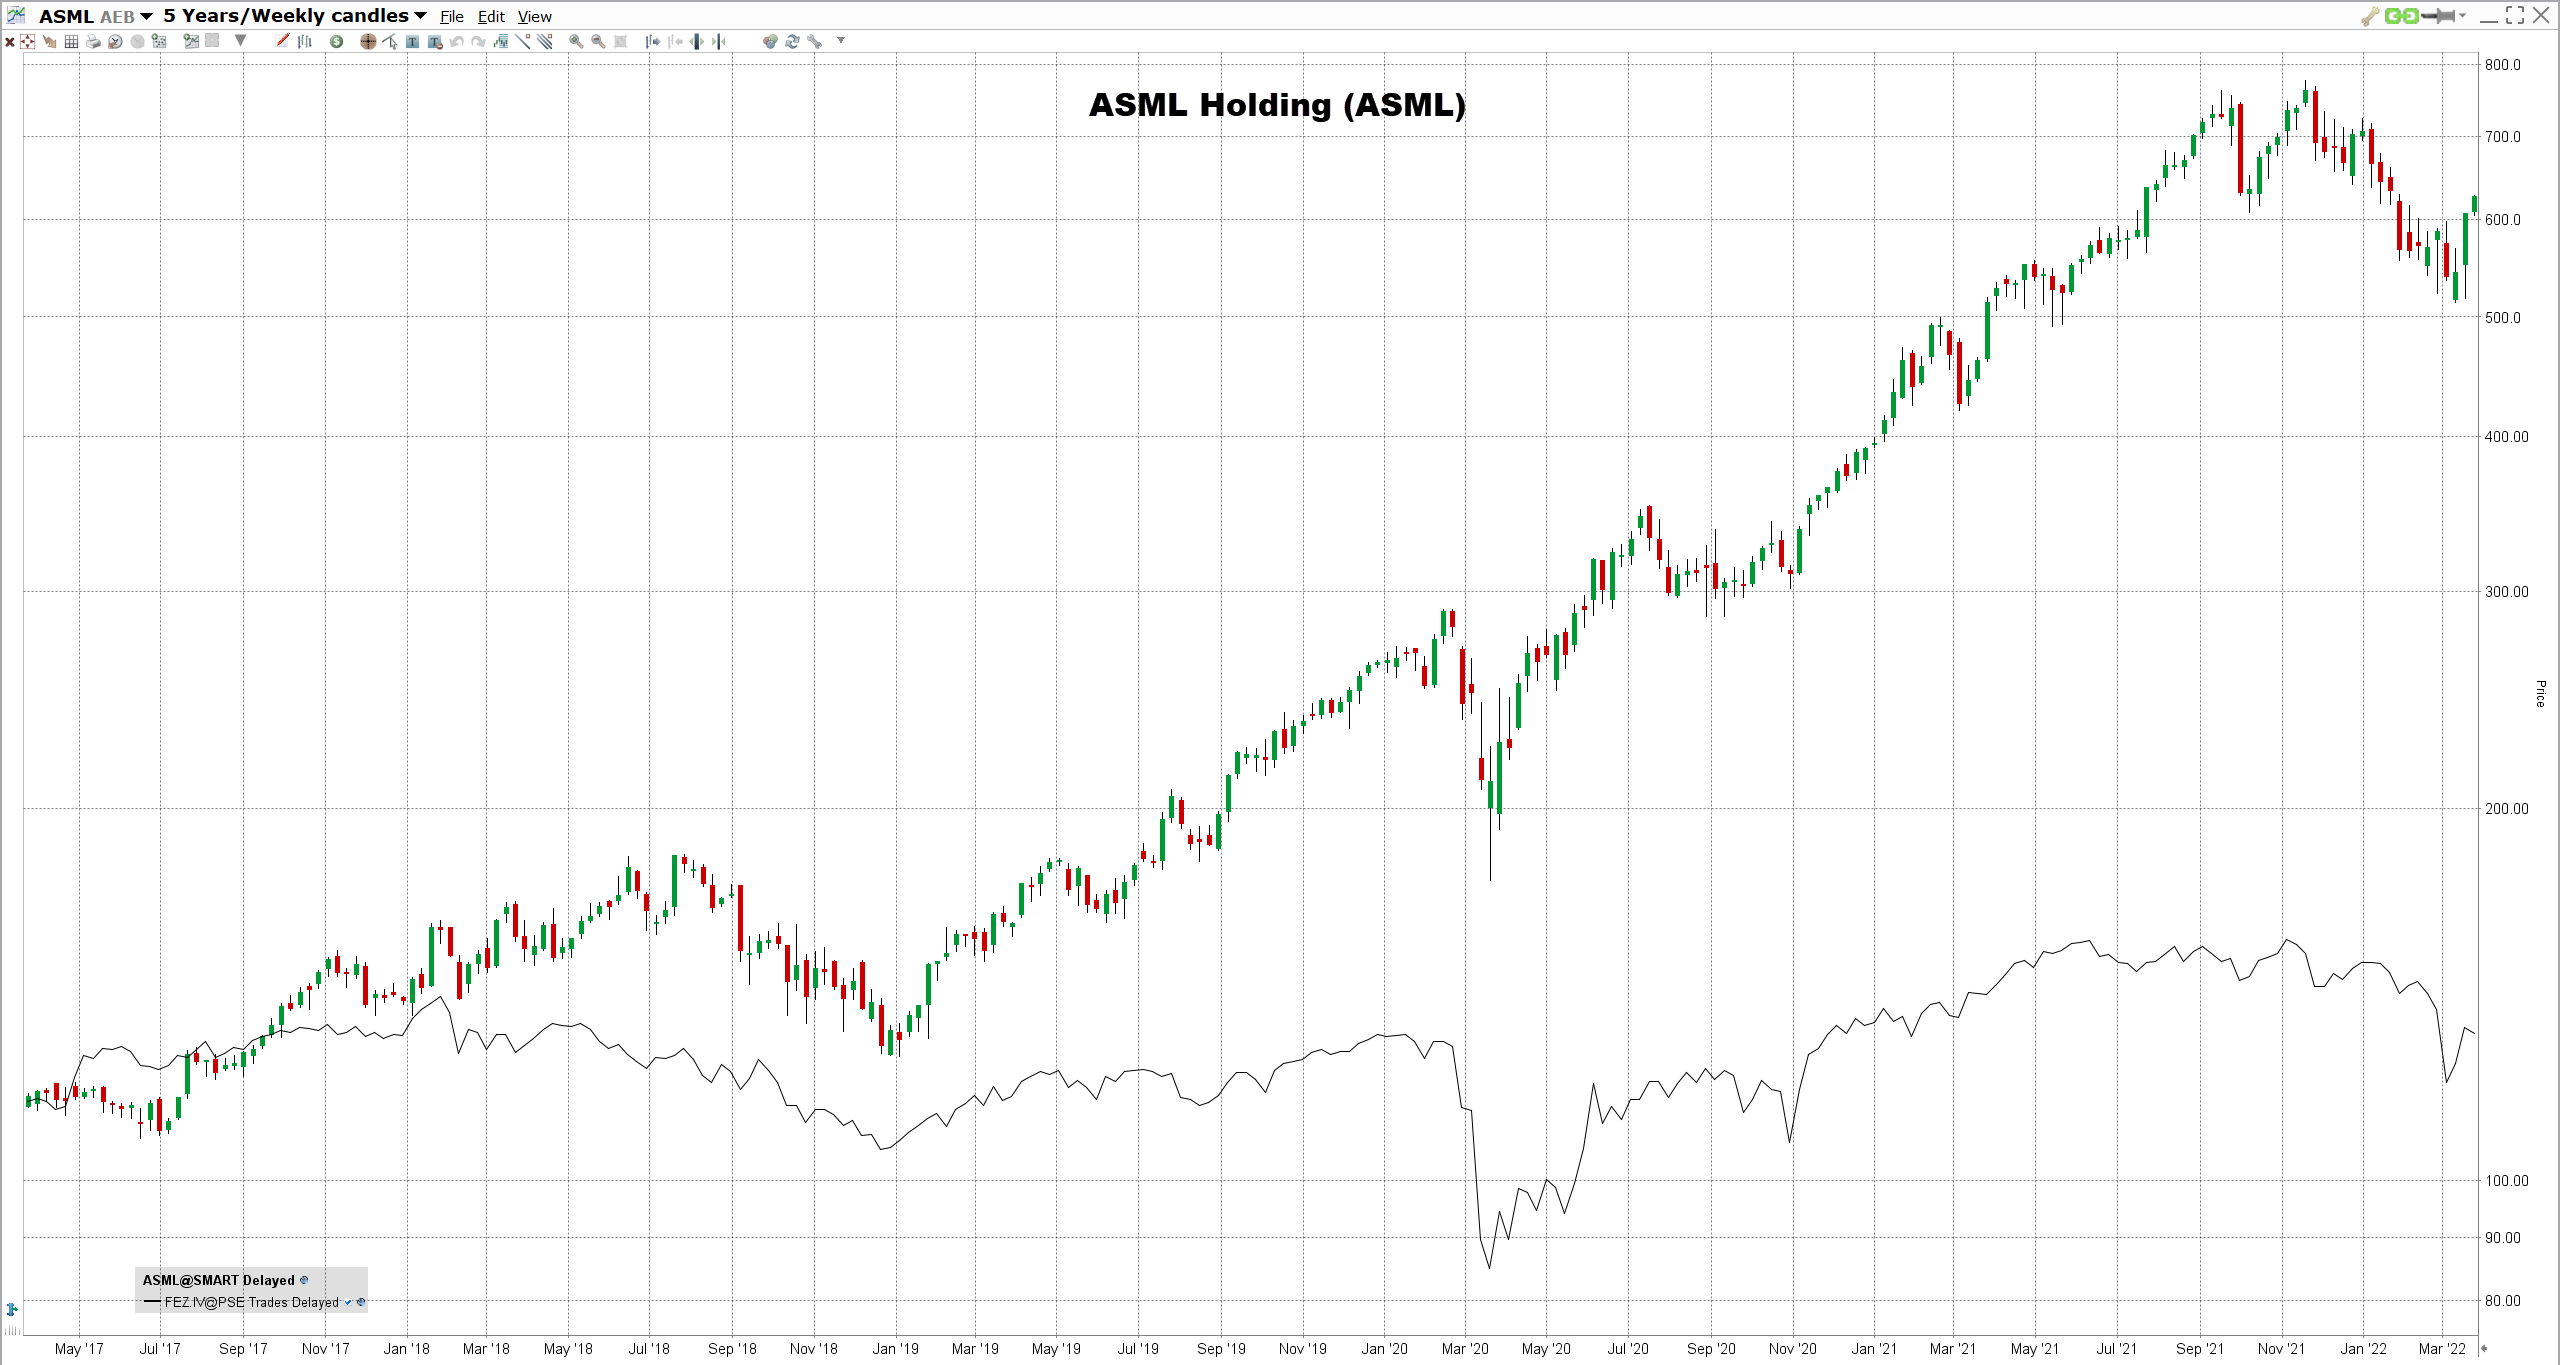The width and height of the screenshot is (2560, 1365).
Task: Click the 100.00 price axis label
Action: 2507,1181
